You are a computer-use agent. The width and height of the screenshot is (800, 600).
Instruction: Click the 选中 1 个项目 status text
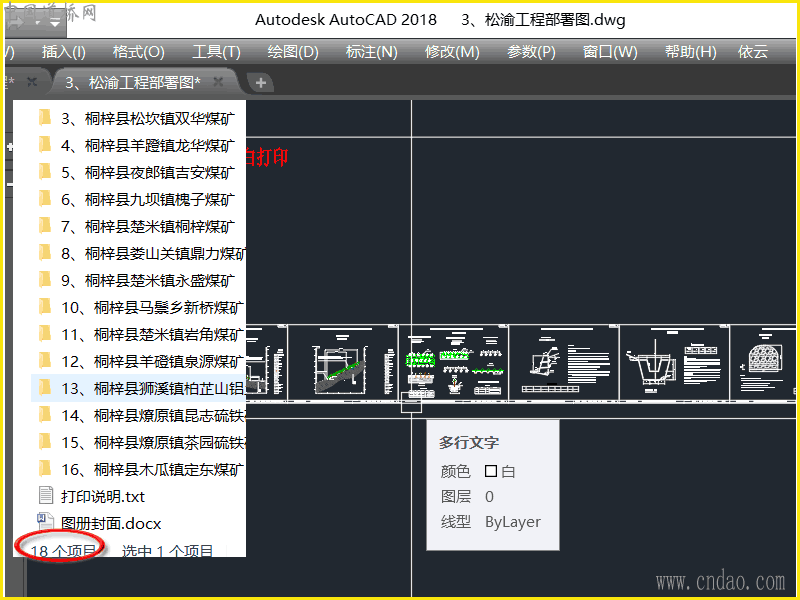[167, 551]
